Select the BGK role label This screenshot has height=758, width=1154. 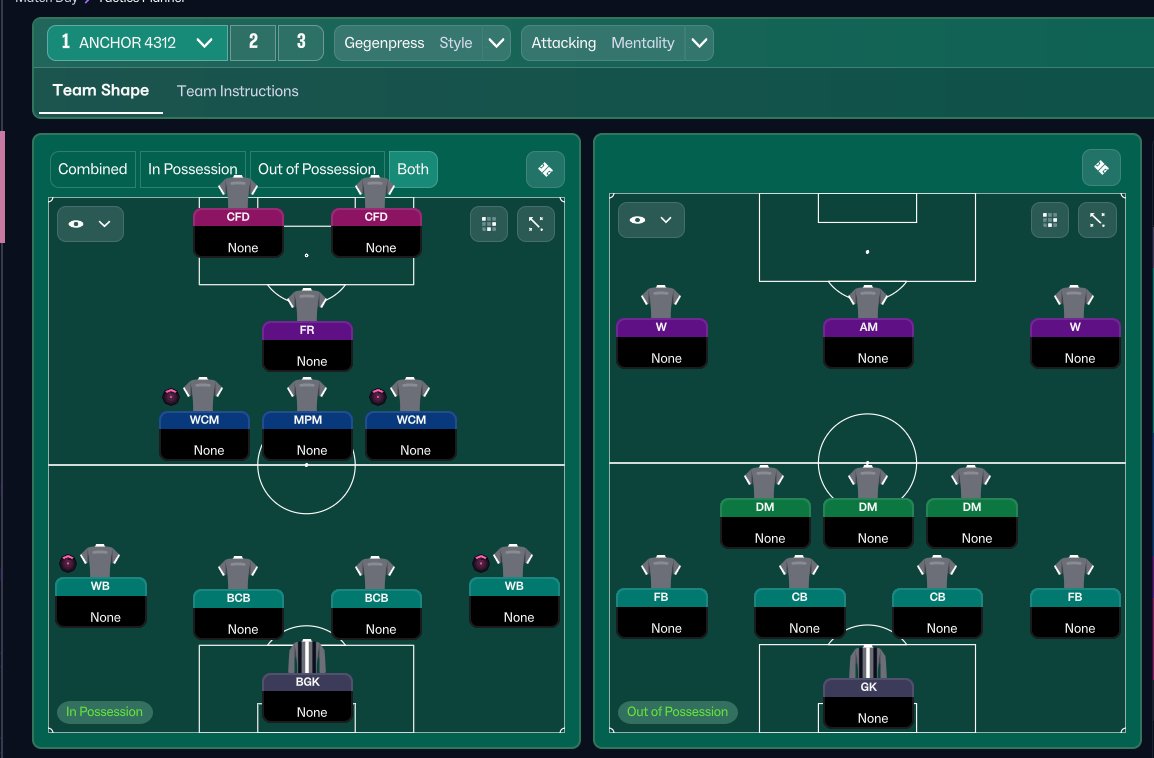pyautogui.click(x=308, y=682)
